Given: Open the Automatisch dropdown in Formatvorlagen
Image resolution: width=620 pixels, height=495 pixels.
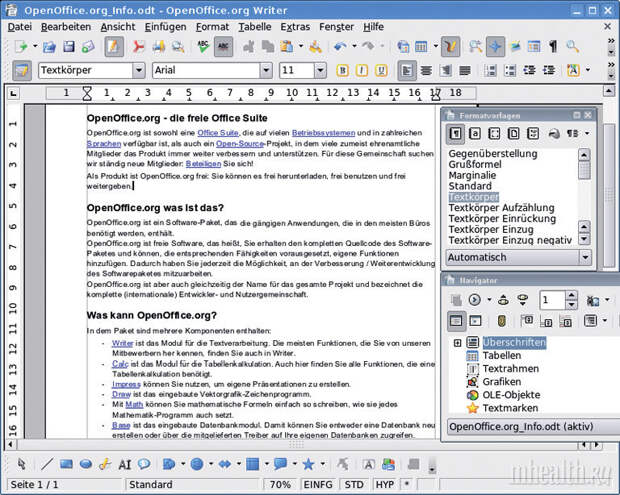Looking at the screenshot, I should tap(585, 257).
